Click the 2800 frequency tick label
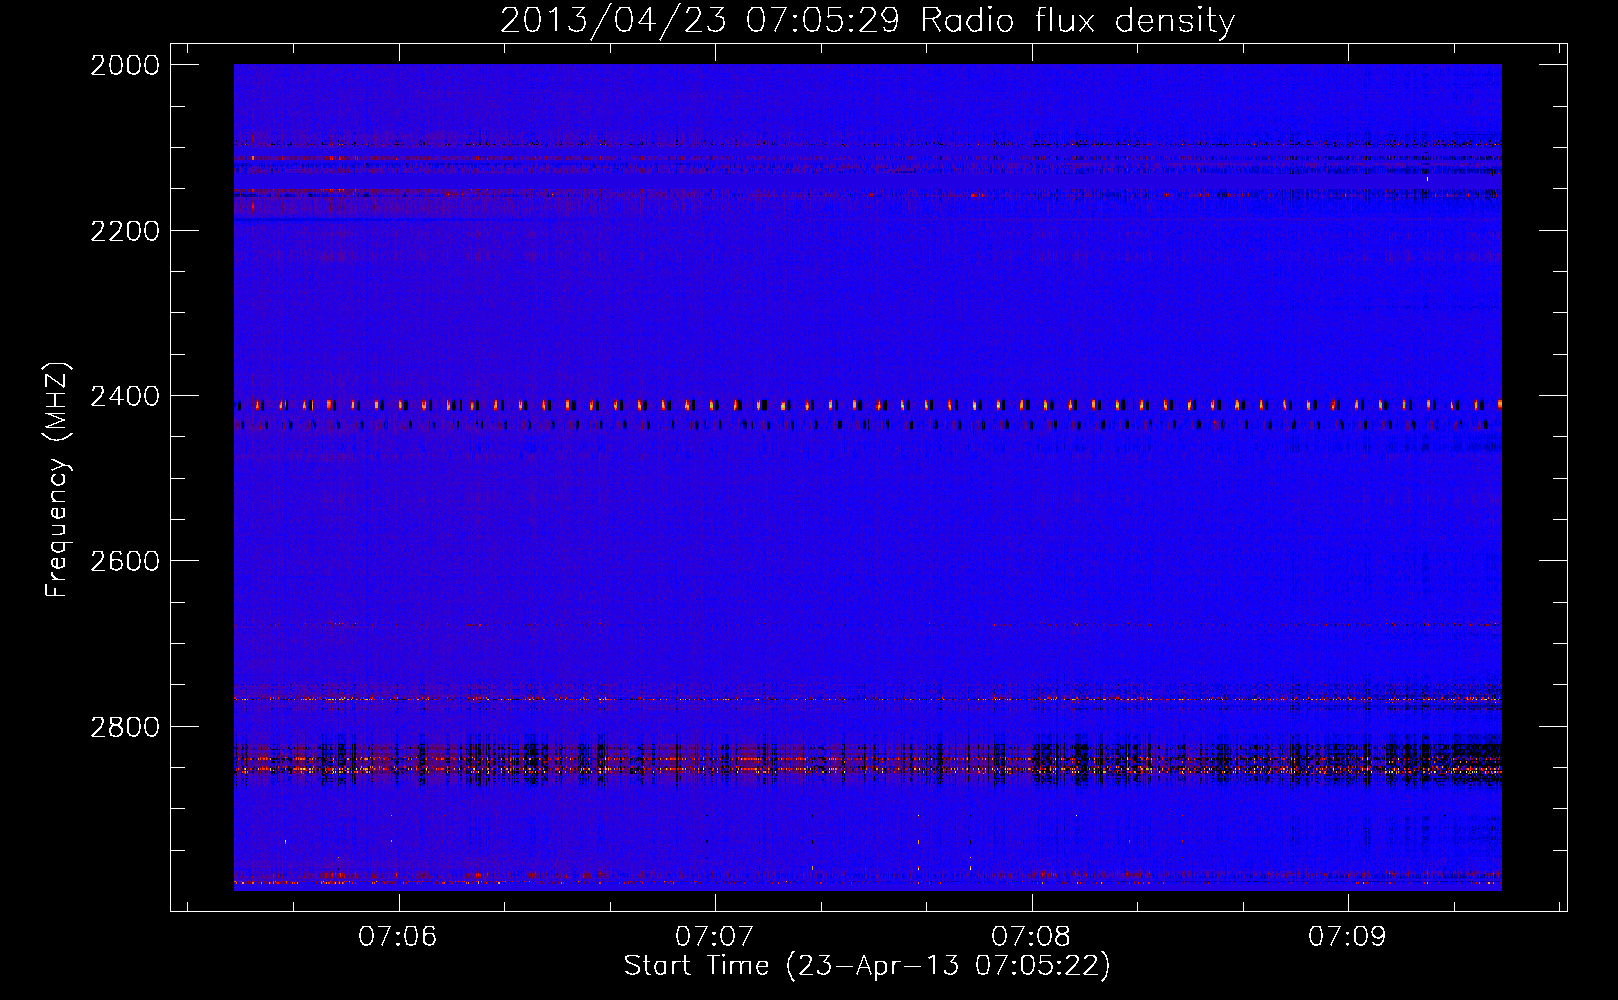Image resolution: width=1618 pixels, height=1000 pixels. tap(125, 727)
